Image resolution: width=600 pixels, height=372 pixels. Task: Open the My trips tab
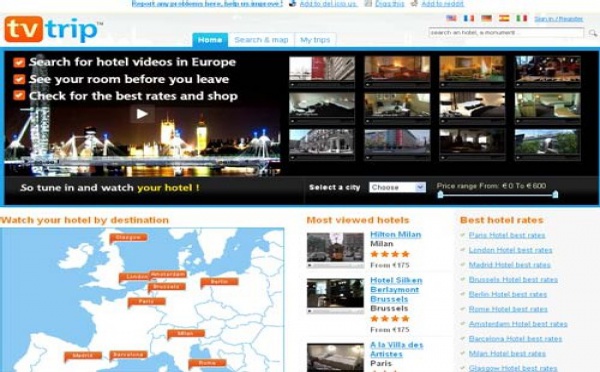tap(315, 40)
